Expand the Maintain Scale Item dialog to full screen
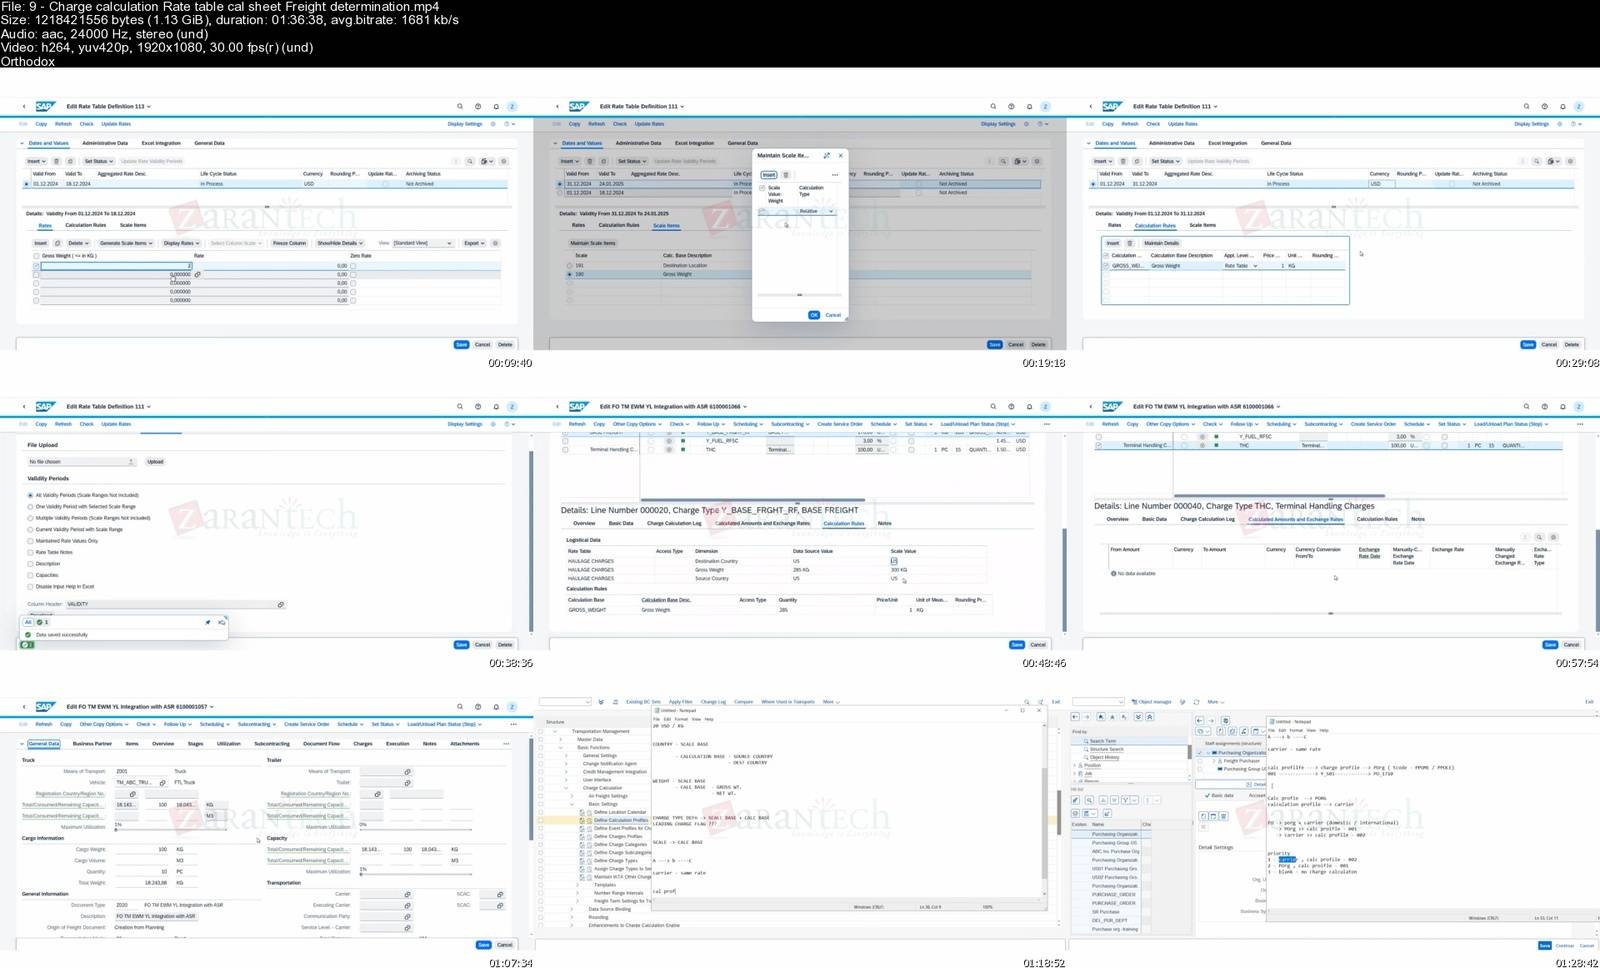 point(826,155)
